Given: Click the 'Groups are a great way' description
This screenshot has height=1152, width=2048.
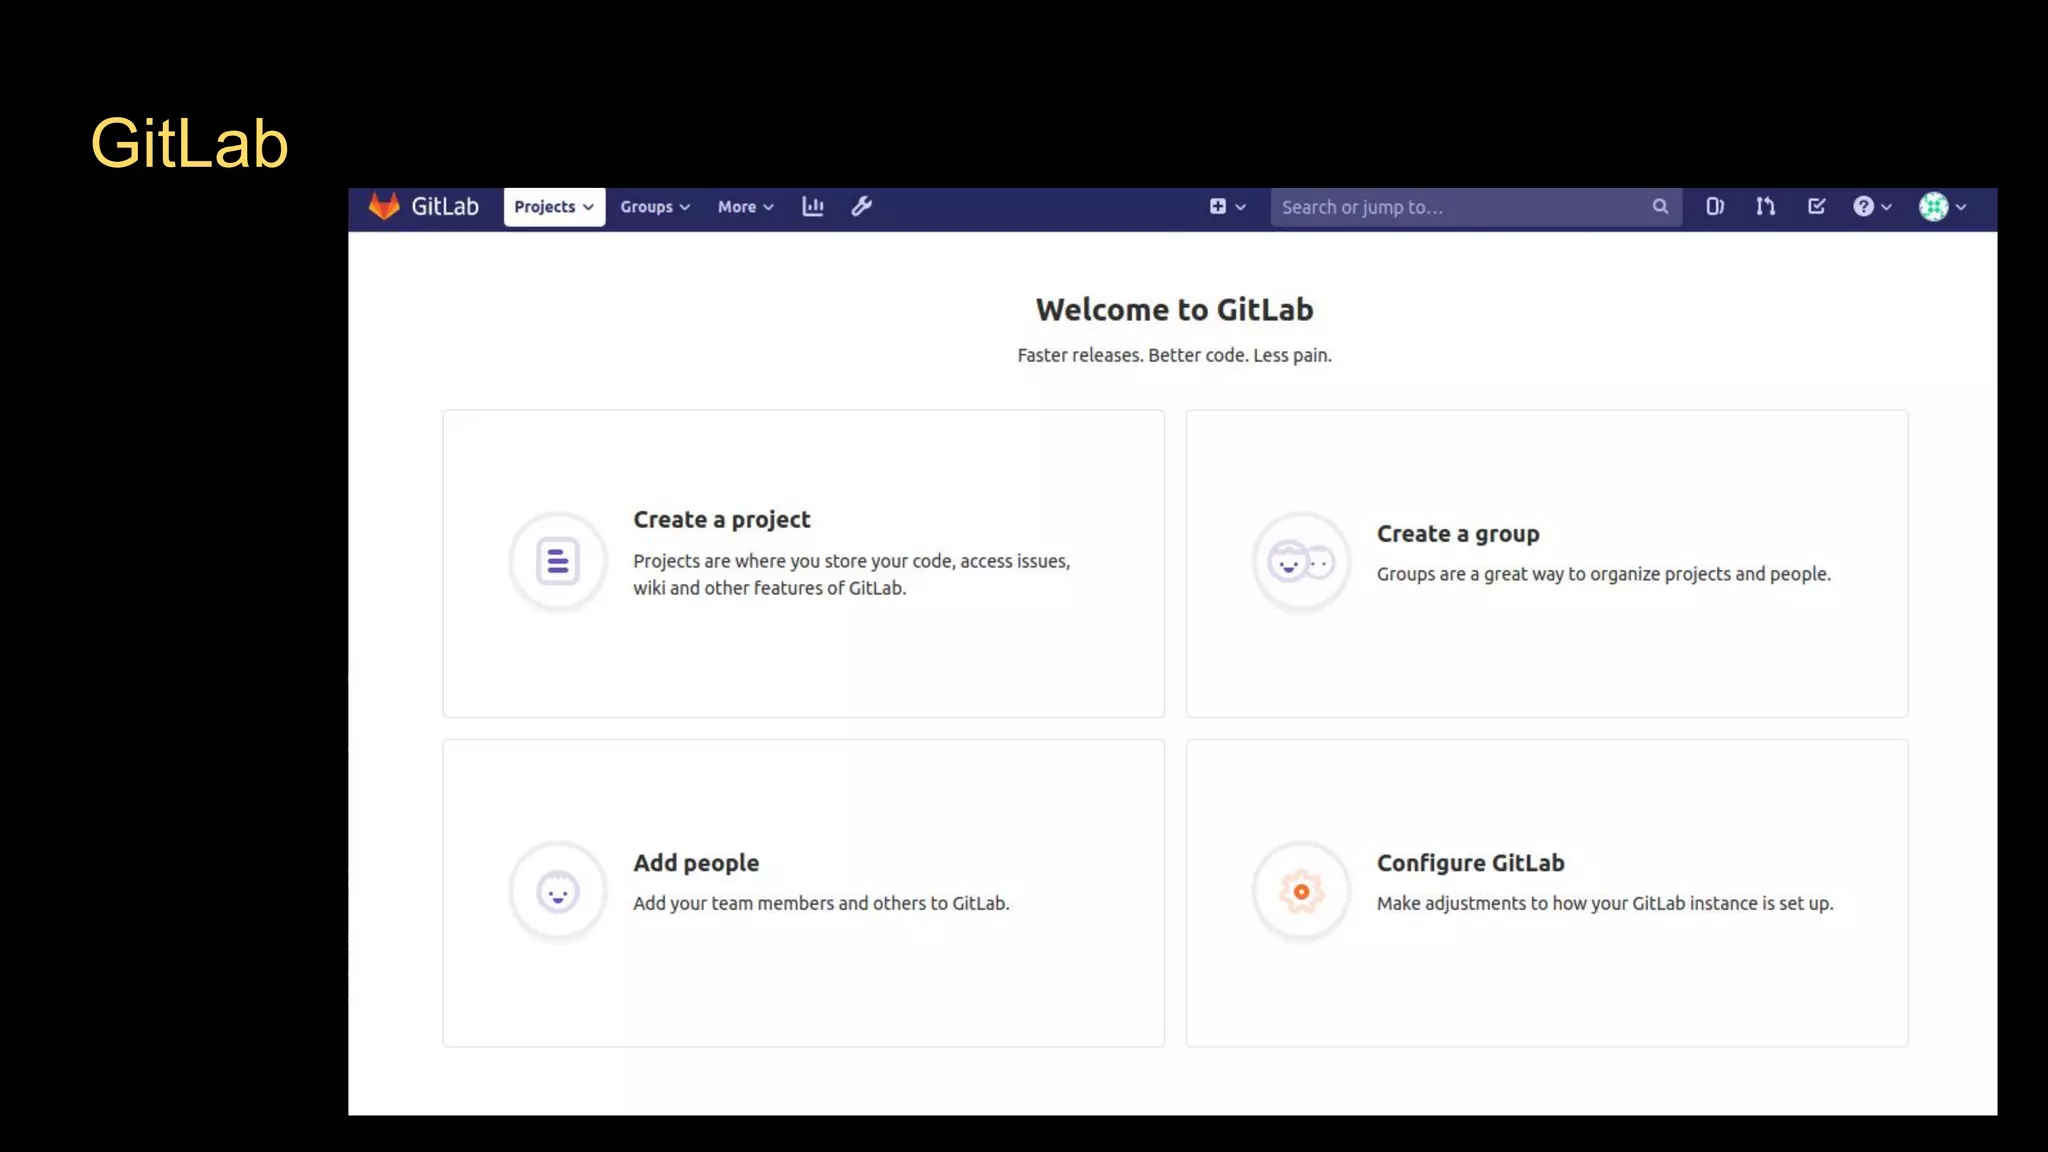Looking at the screenshot, I should tap(1603, 574).
